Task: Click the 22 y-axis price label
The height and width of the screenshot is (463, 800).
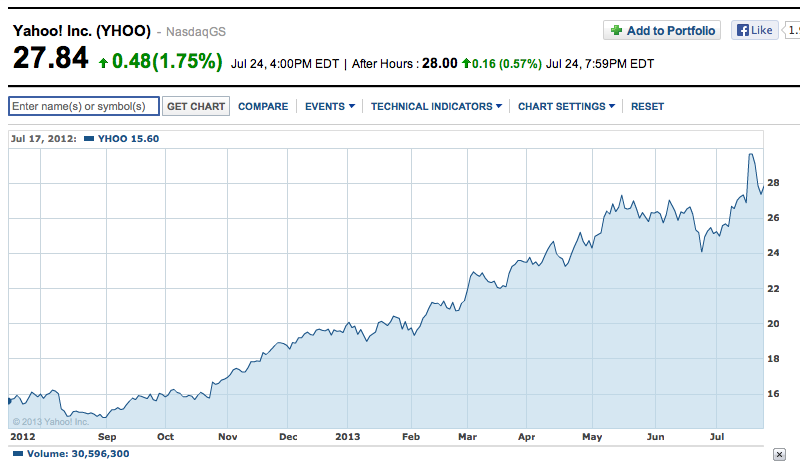Action: (773, 289)
